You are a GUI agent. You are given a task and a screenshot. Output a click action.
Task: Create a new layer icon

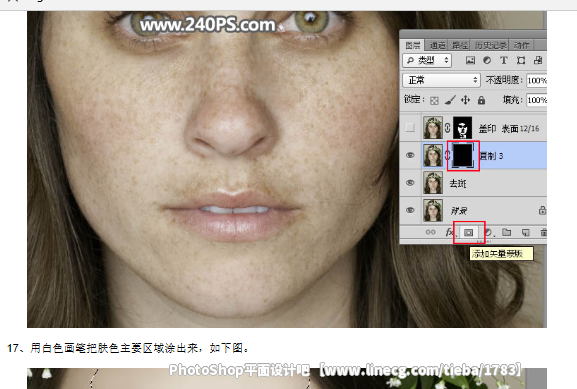525,232
